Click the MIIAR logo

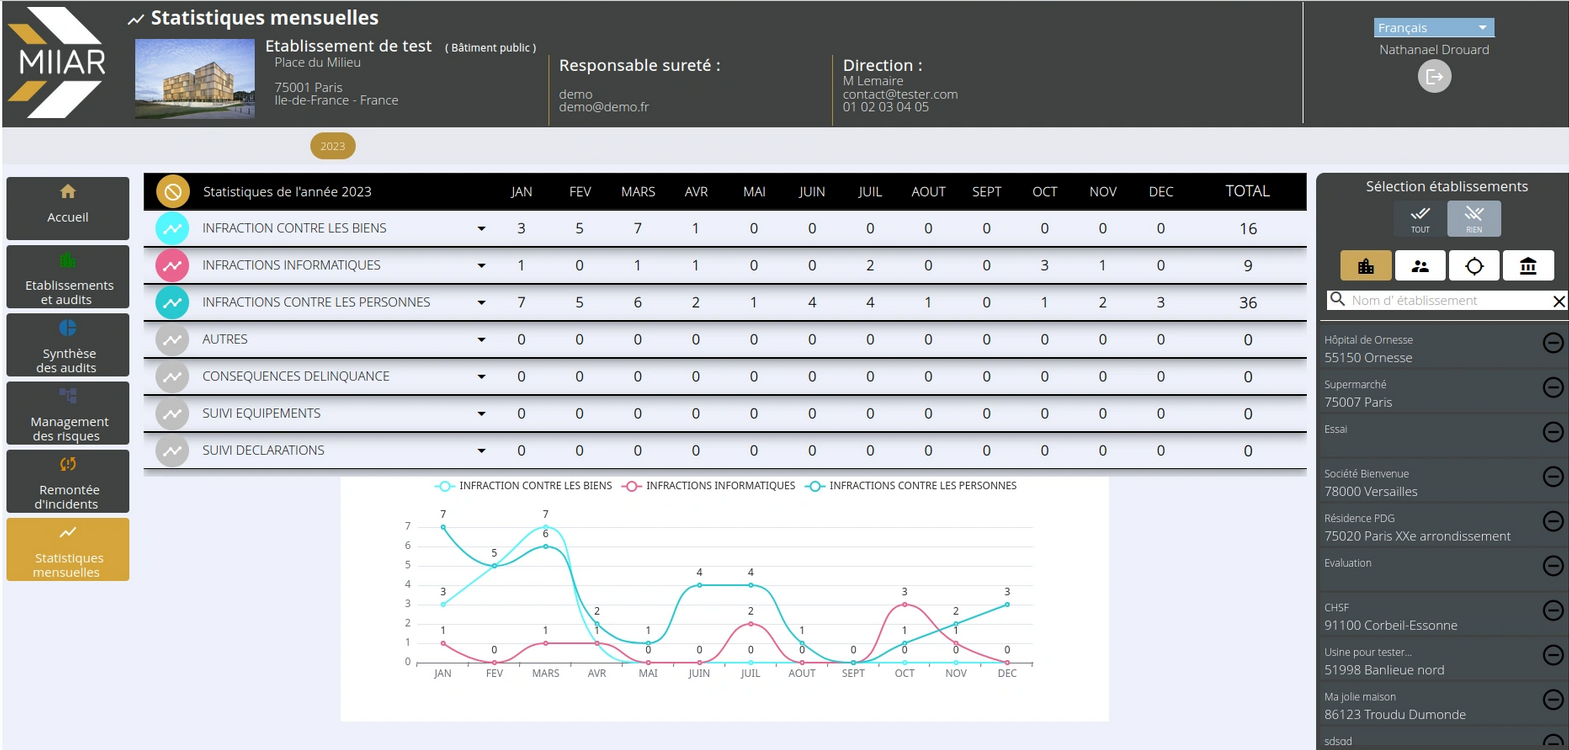tap(61, 62)
